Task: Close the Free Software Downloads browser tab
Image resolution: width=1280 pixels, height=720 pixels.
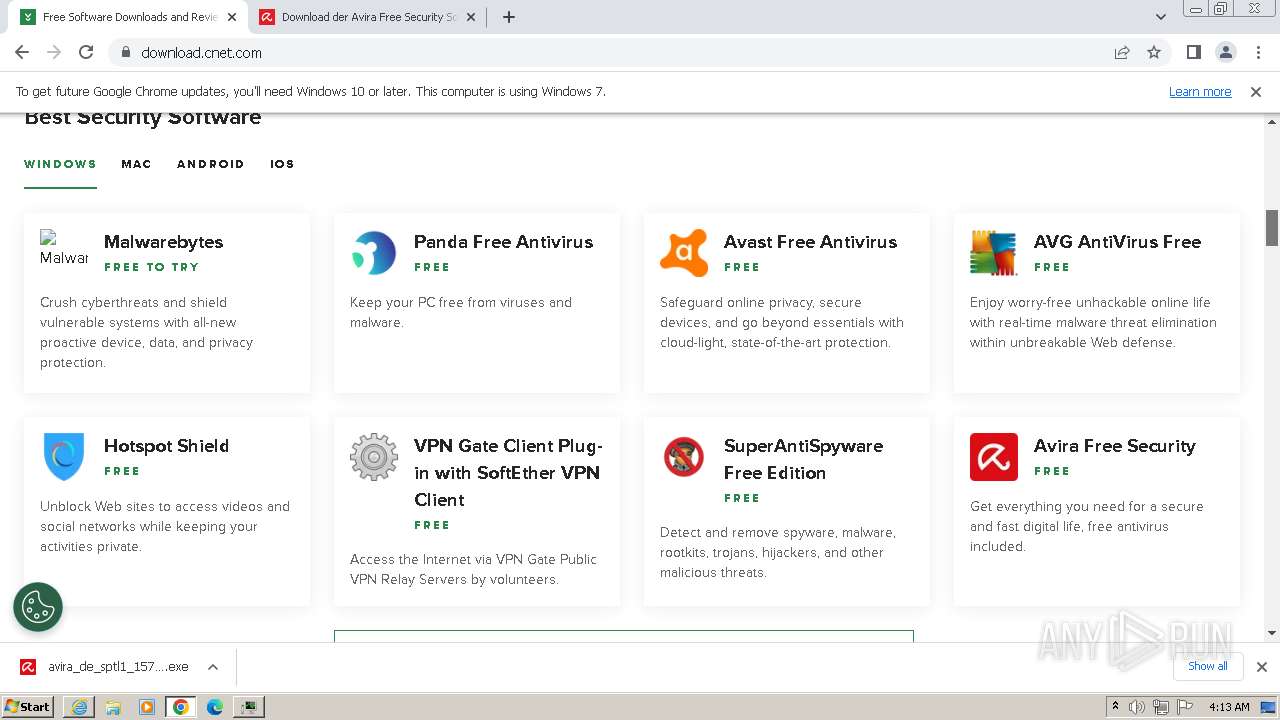Action: click(x=232, y=17)
